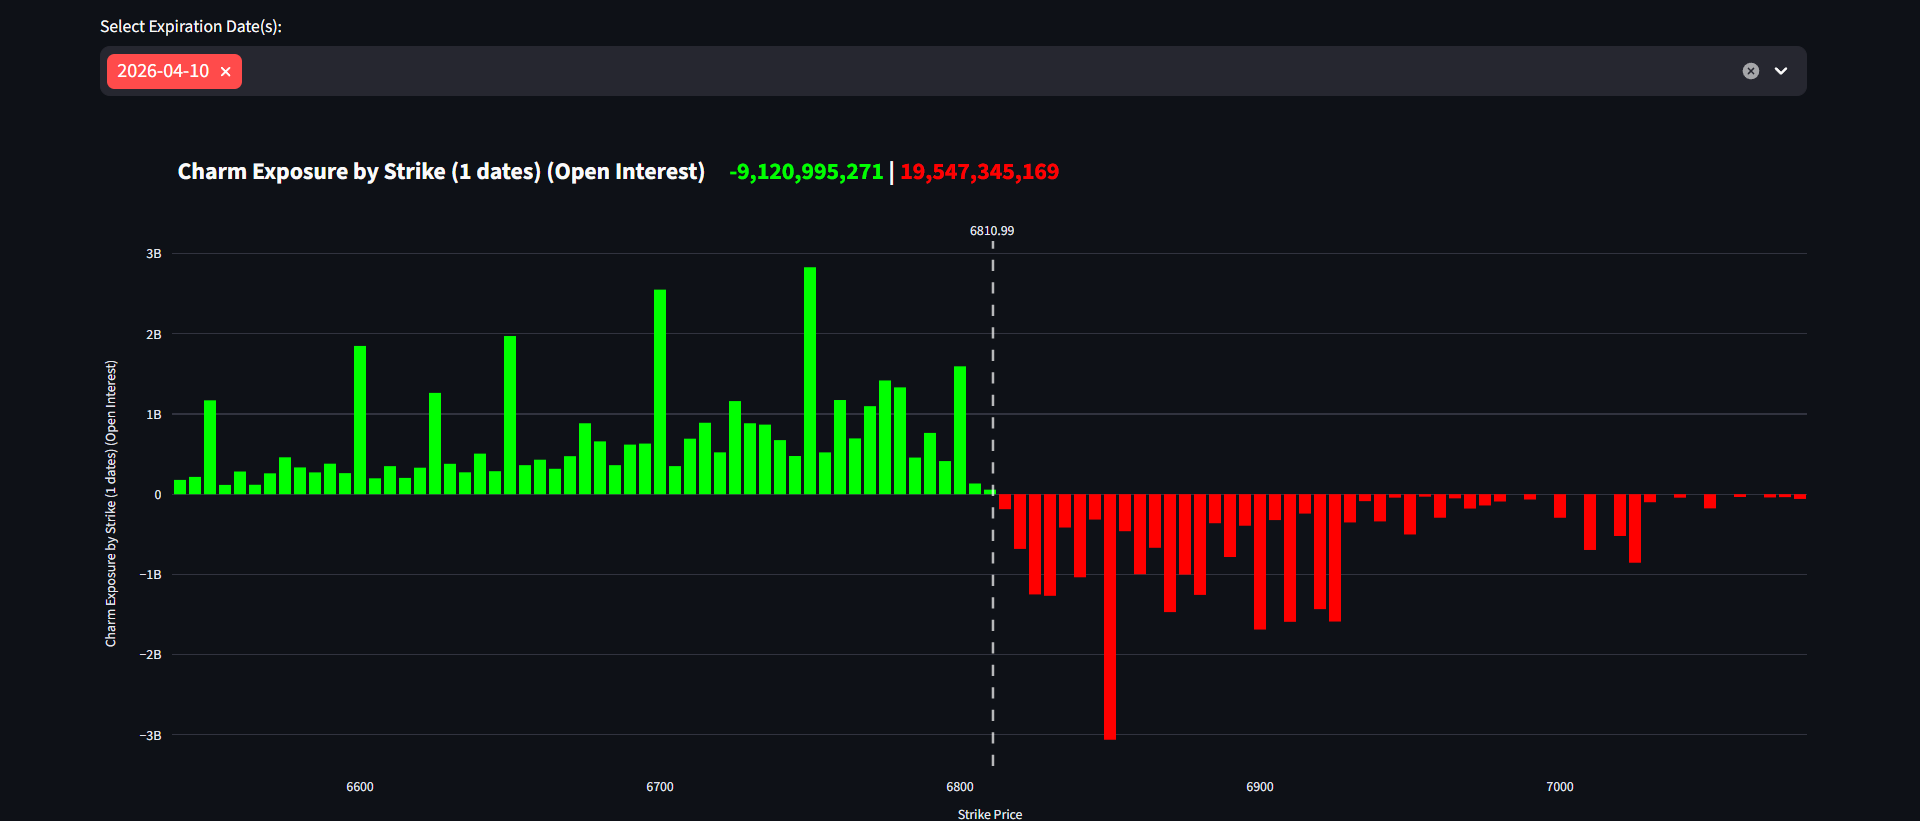The width and height of the screenshot is (1920, 821).
Task: Clear all selected expiration dates
Action: [x=1750, y=71]
